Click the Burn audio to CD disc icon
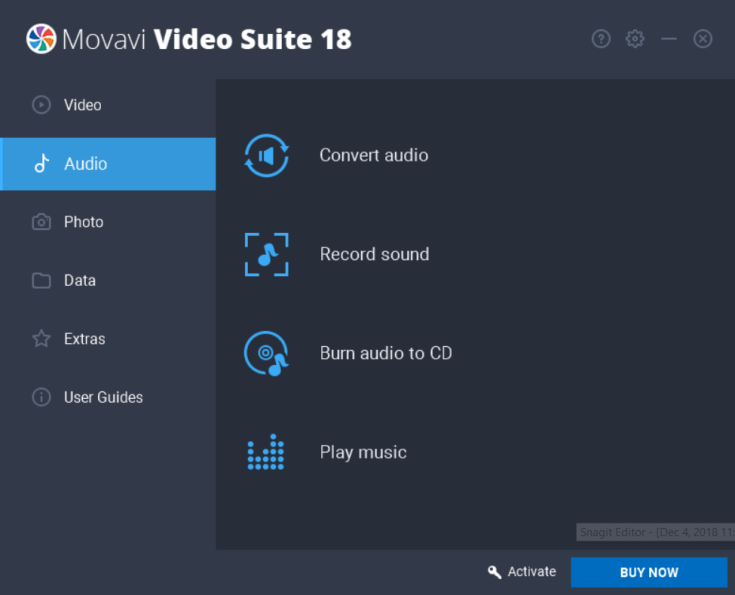735x595 pixels. click(266, 354)
